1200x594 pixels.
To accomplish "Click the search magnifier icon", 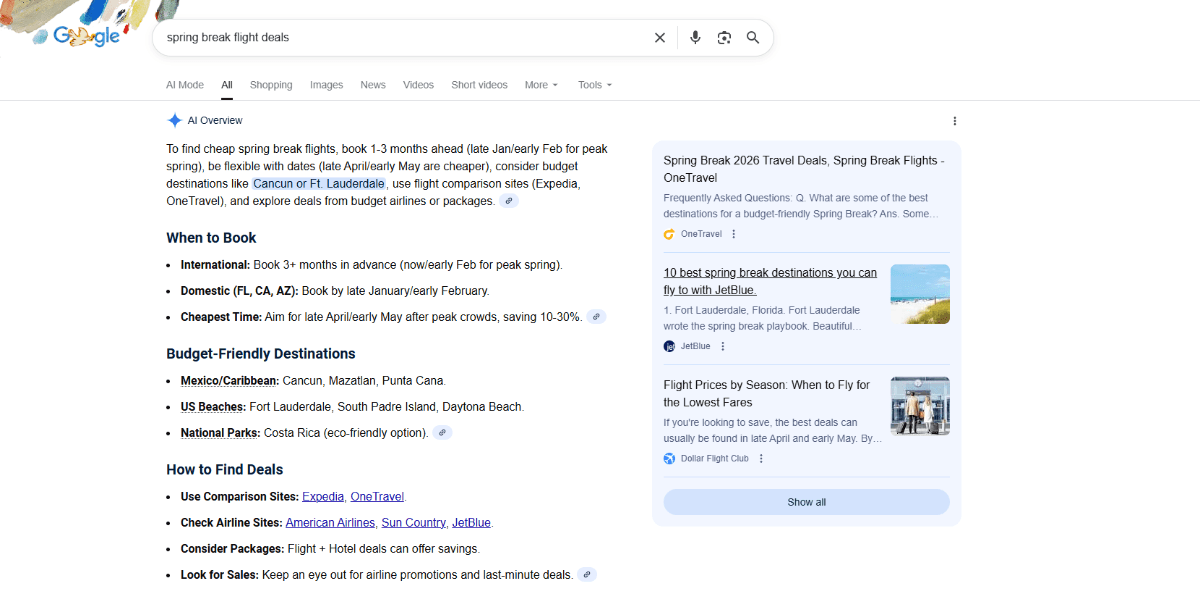I will 753,37.
